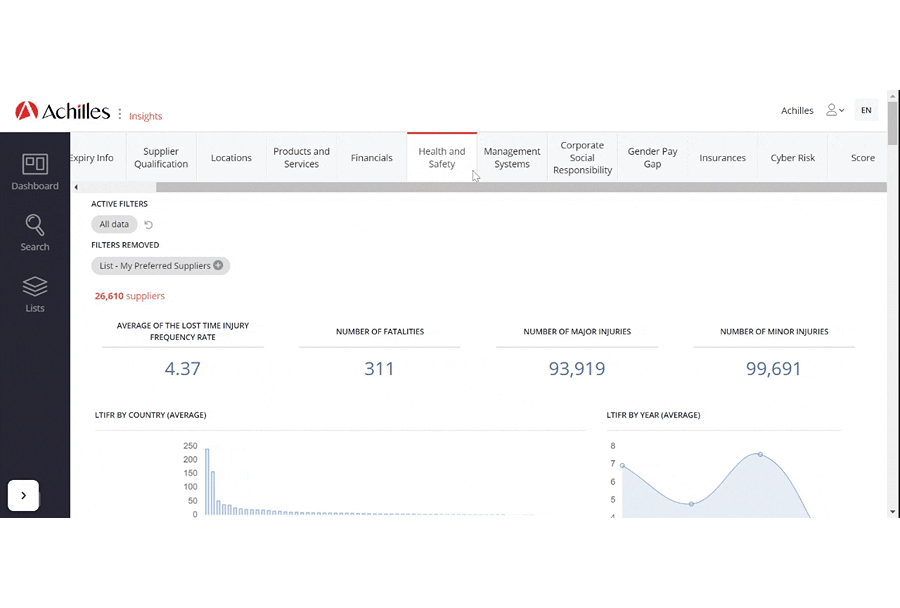This screenshot has height=608, width=900.
Task: Select the Corporate Social Responsibility tab
Action: point(582,158)
